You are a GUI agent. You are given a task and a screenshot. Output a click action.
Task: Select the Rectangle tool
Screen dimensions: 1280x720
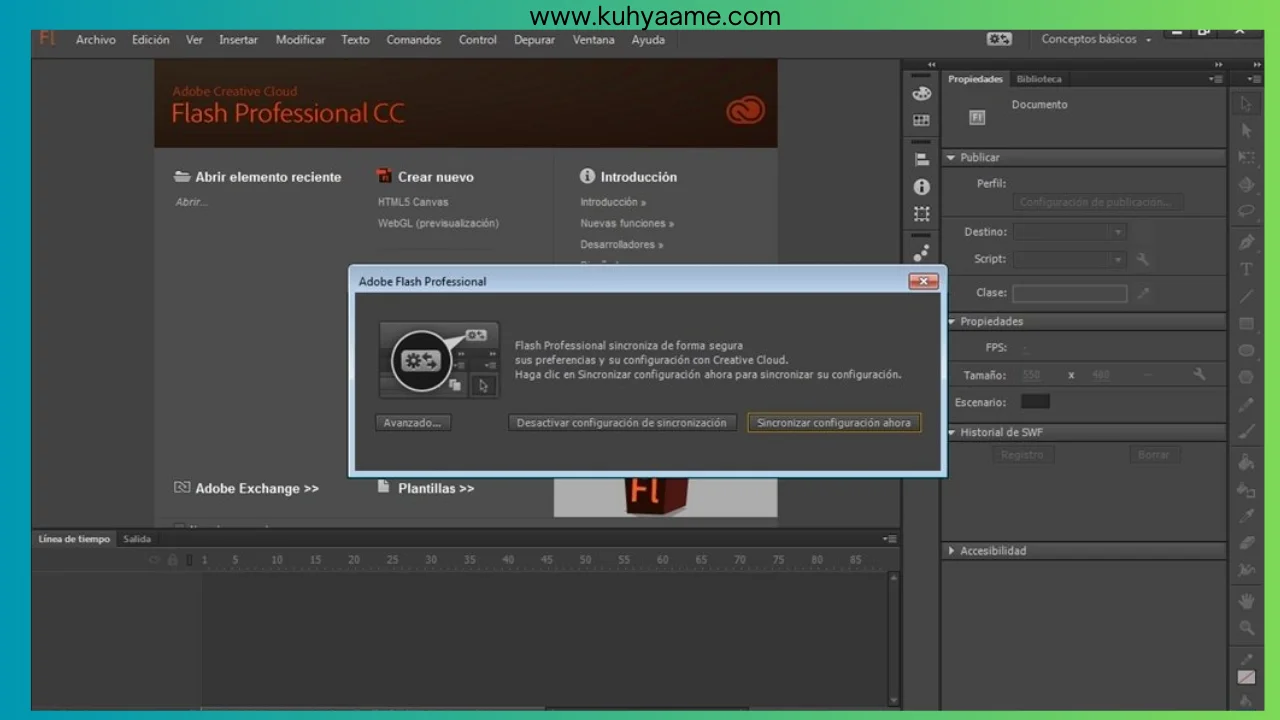1246,324
